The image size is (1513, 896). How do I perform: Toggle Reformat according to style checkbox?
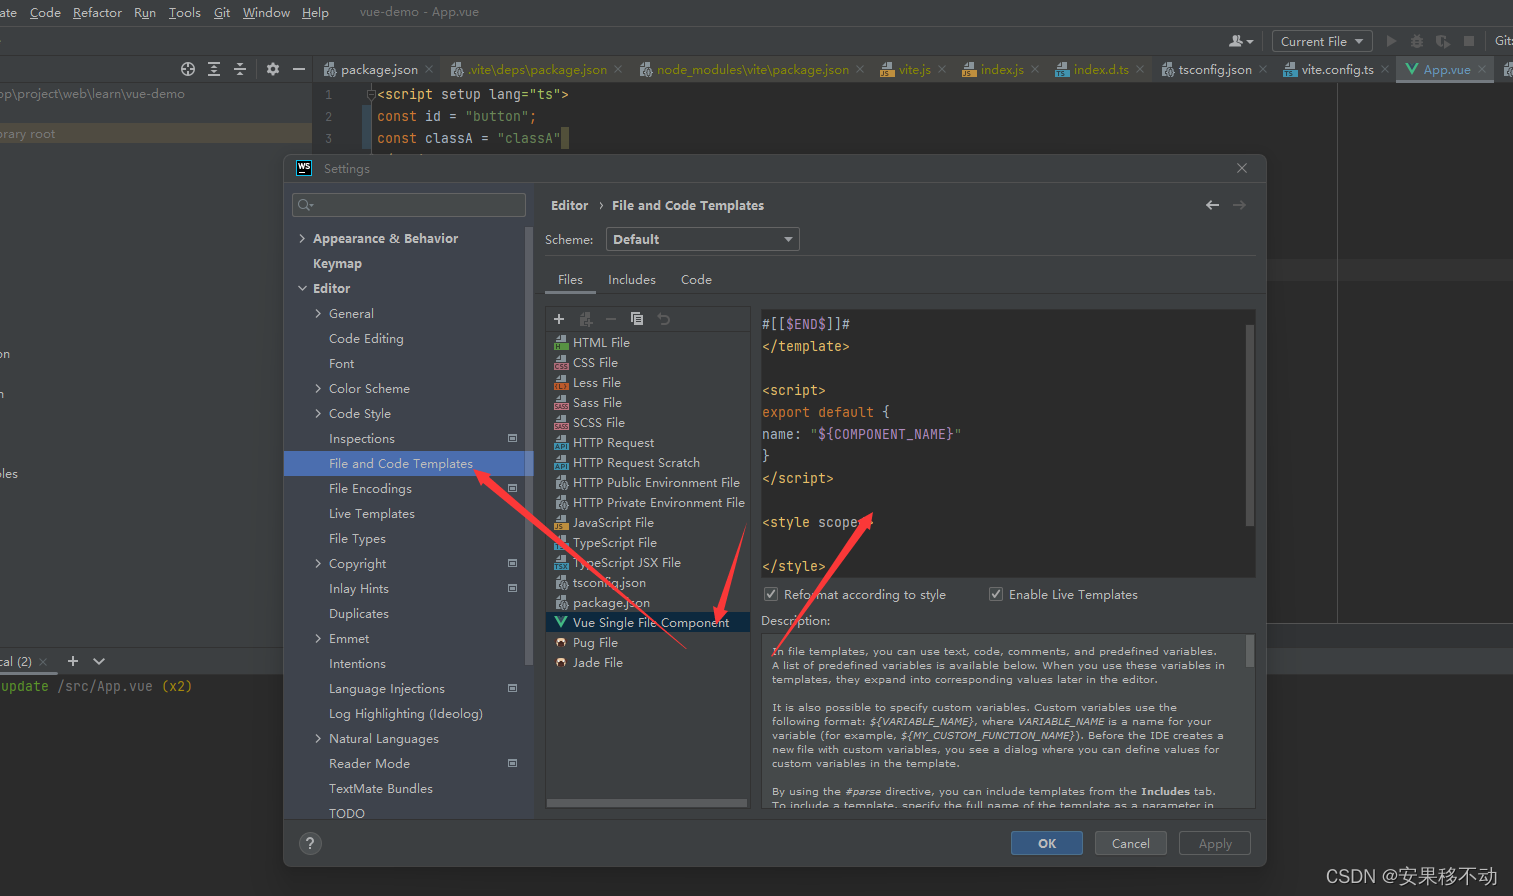coord(771,594)
